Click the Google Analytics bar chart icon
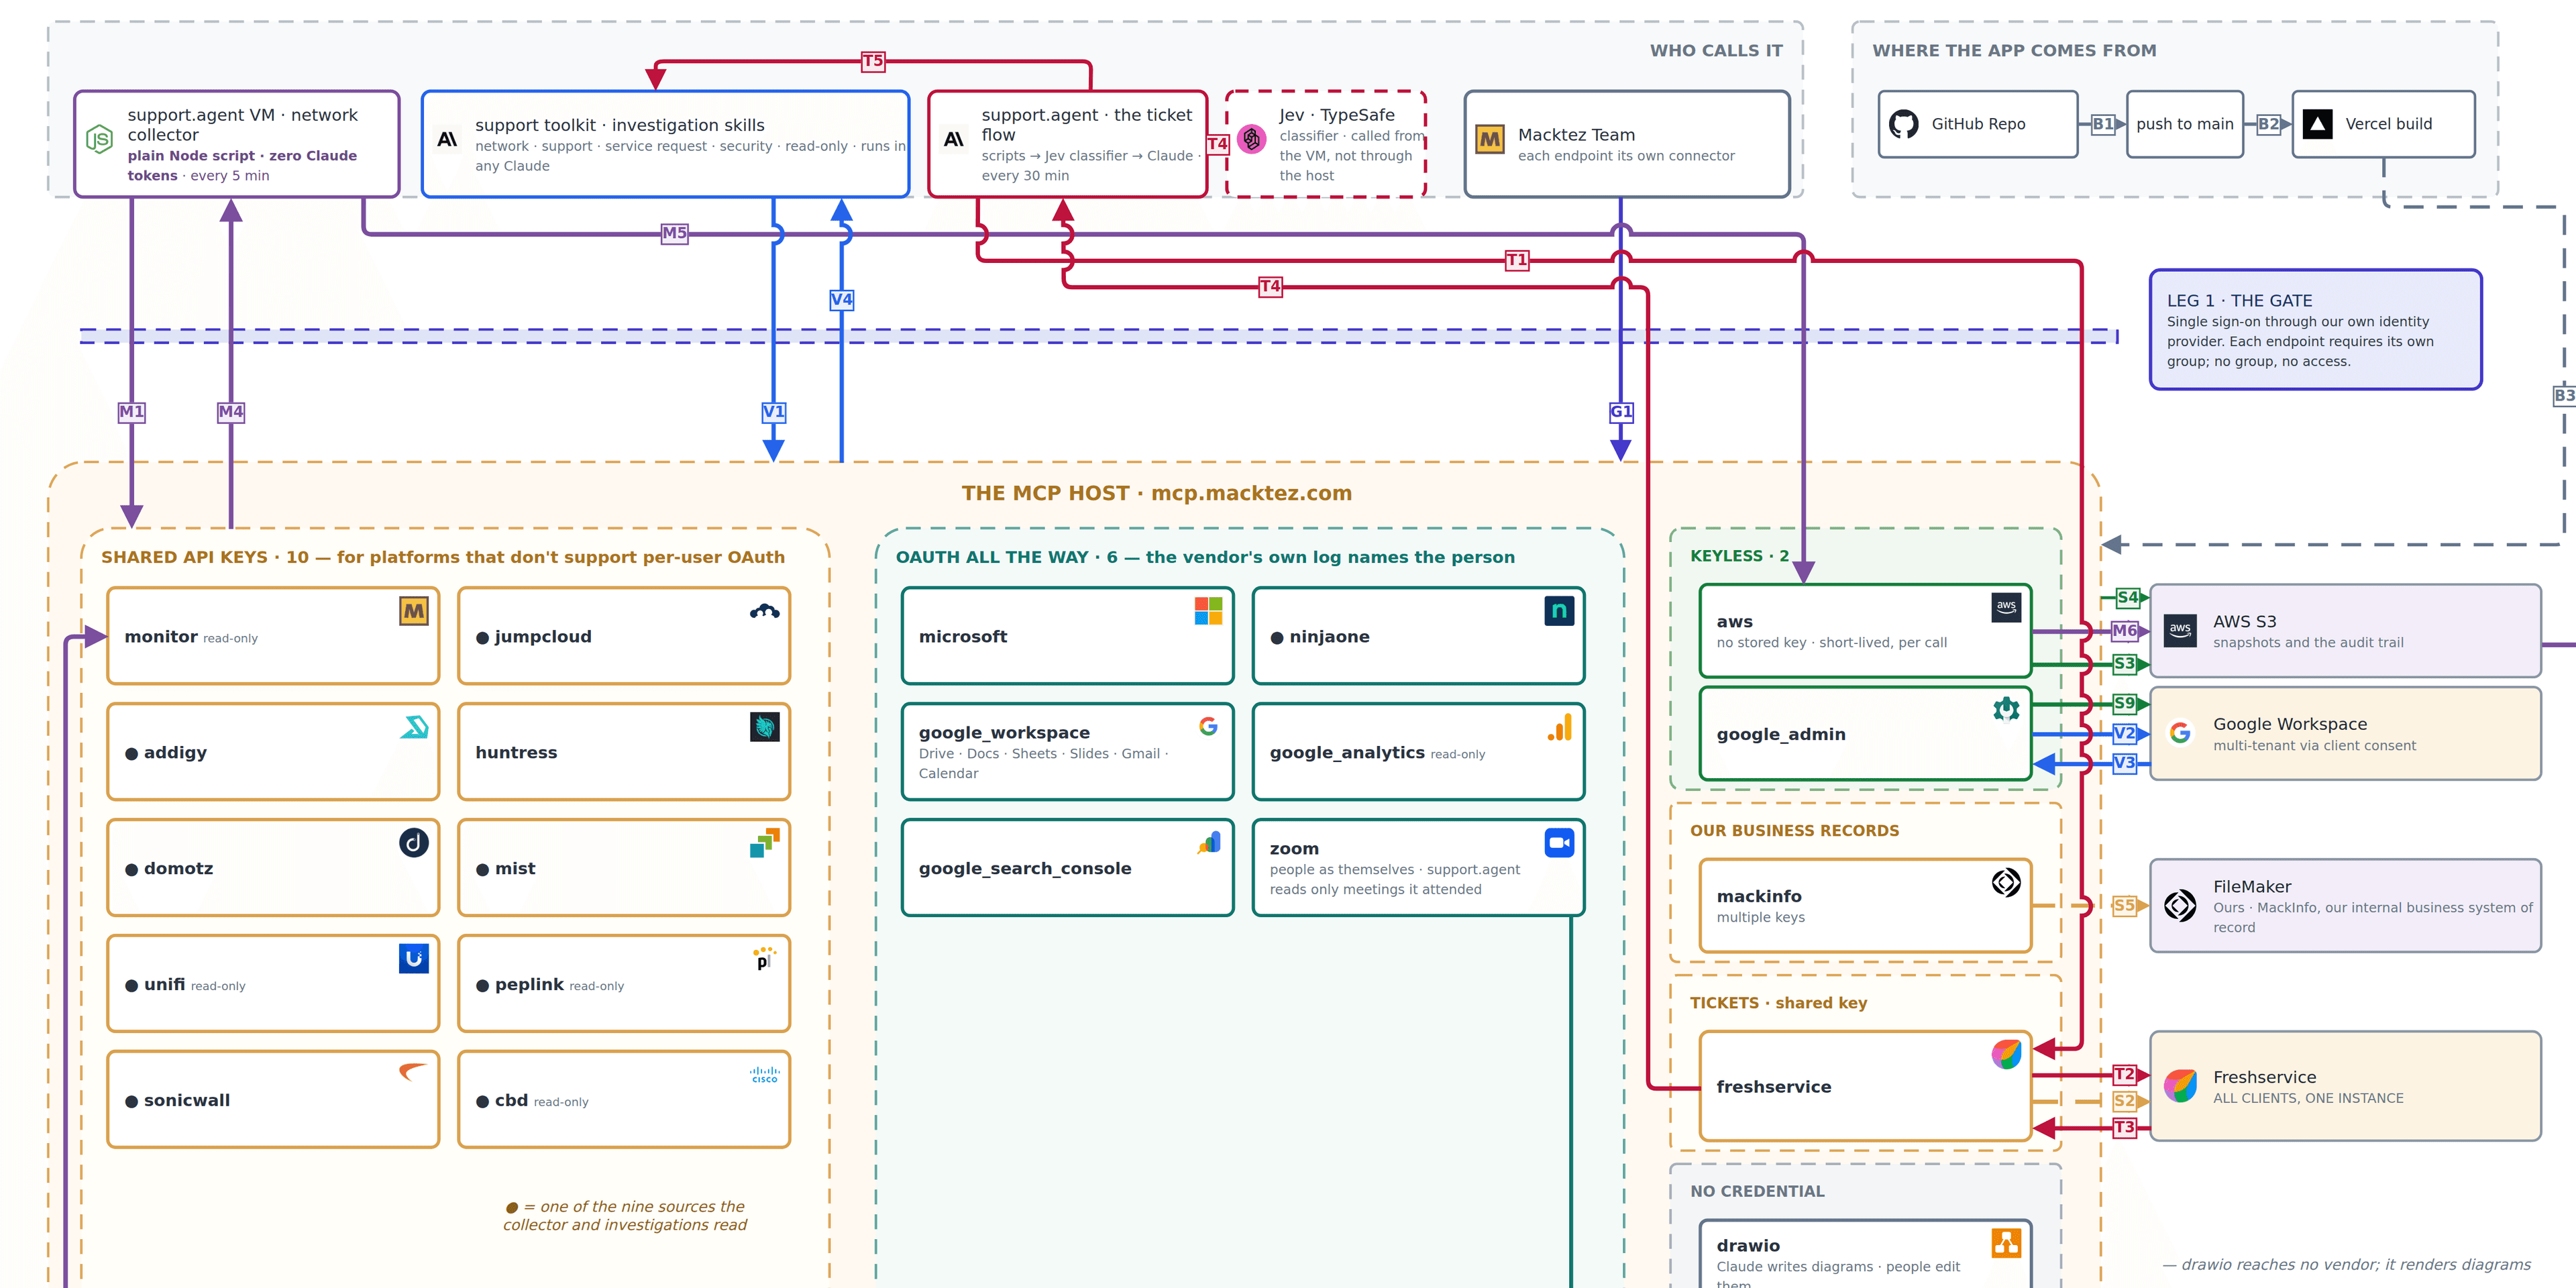Image resolution: width=2576 pixels, height=1288 pixels. click(x=1559, y=727)
